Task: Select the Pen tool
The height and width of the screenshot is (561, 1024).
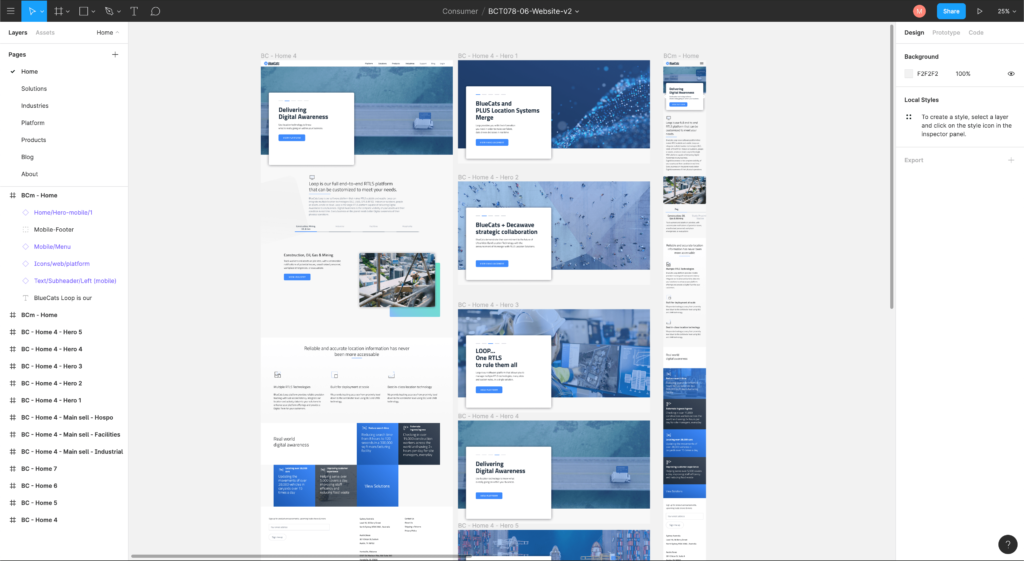Action: [109, 11]
